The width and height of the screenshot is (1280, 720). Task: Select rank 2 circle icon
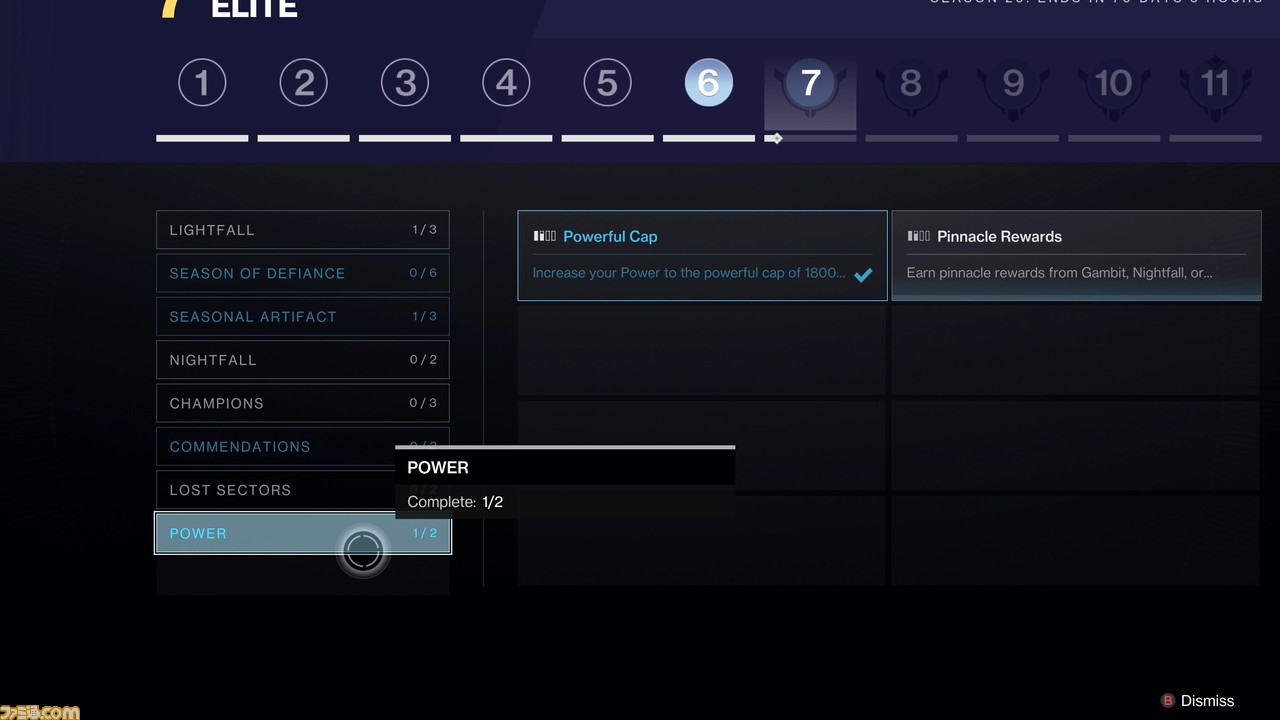tap(304, 83)
